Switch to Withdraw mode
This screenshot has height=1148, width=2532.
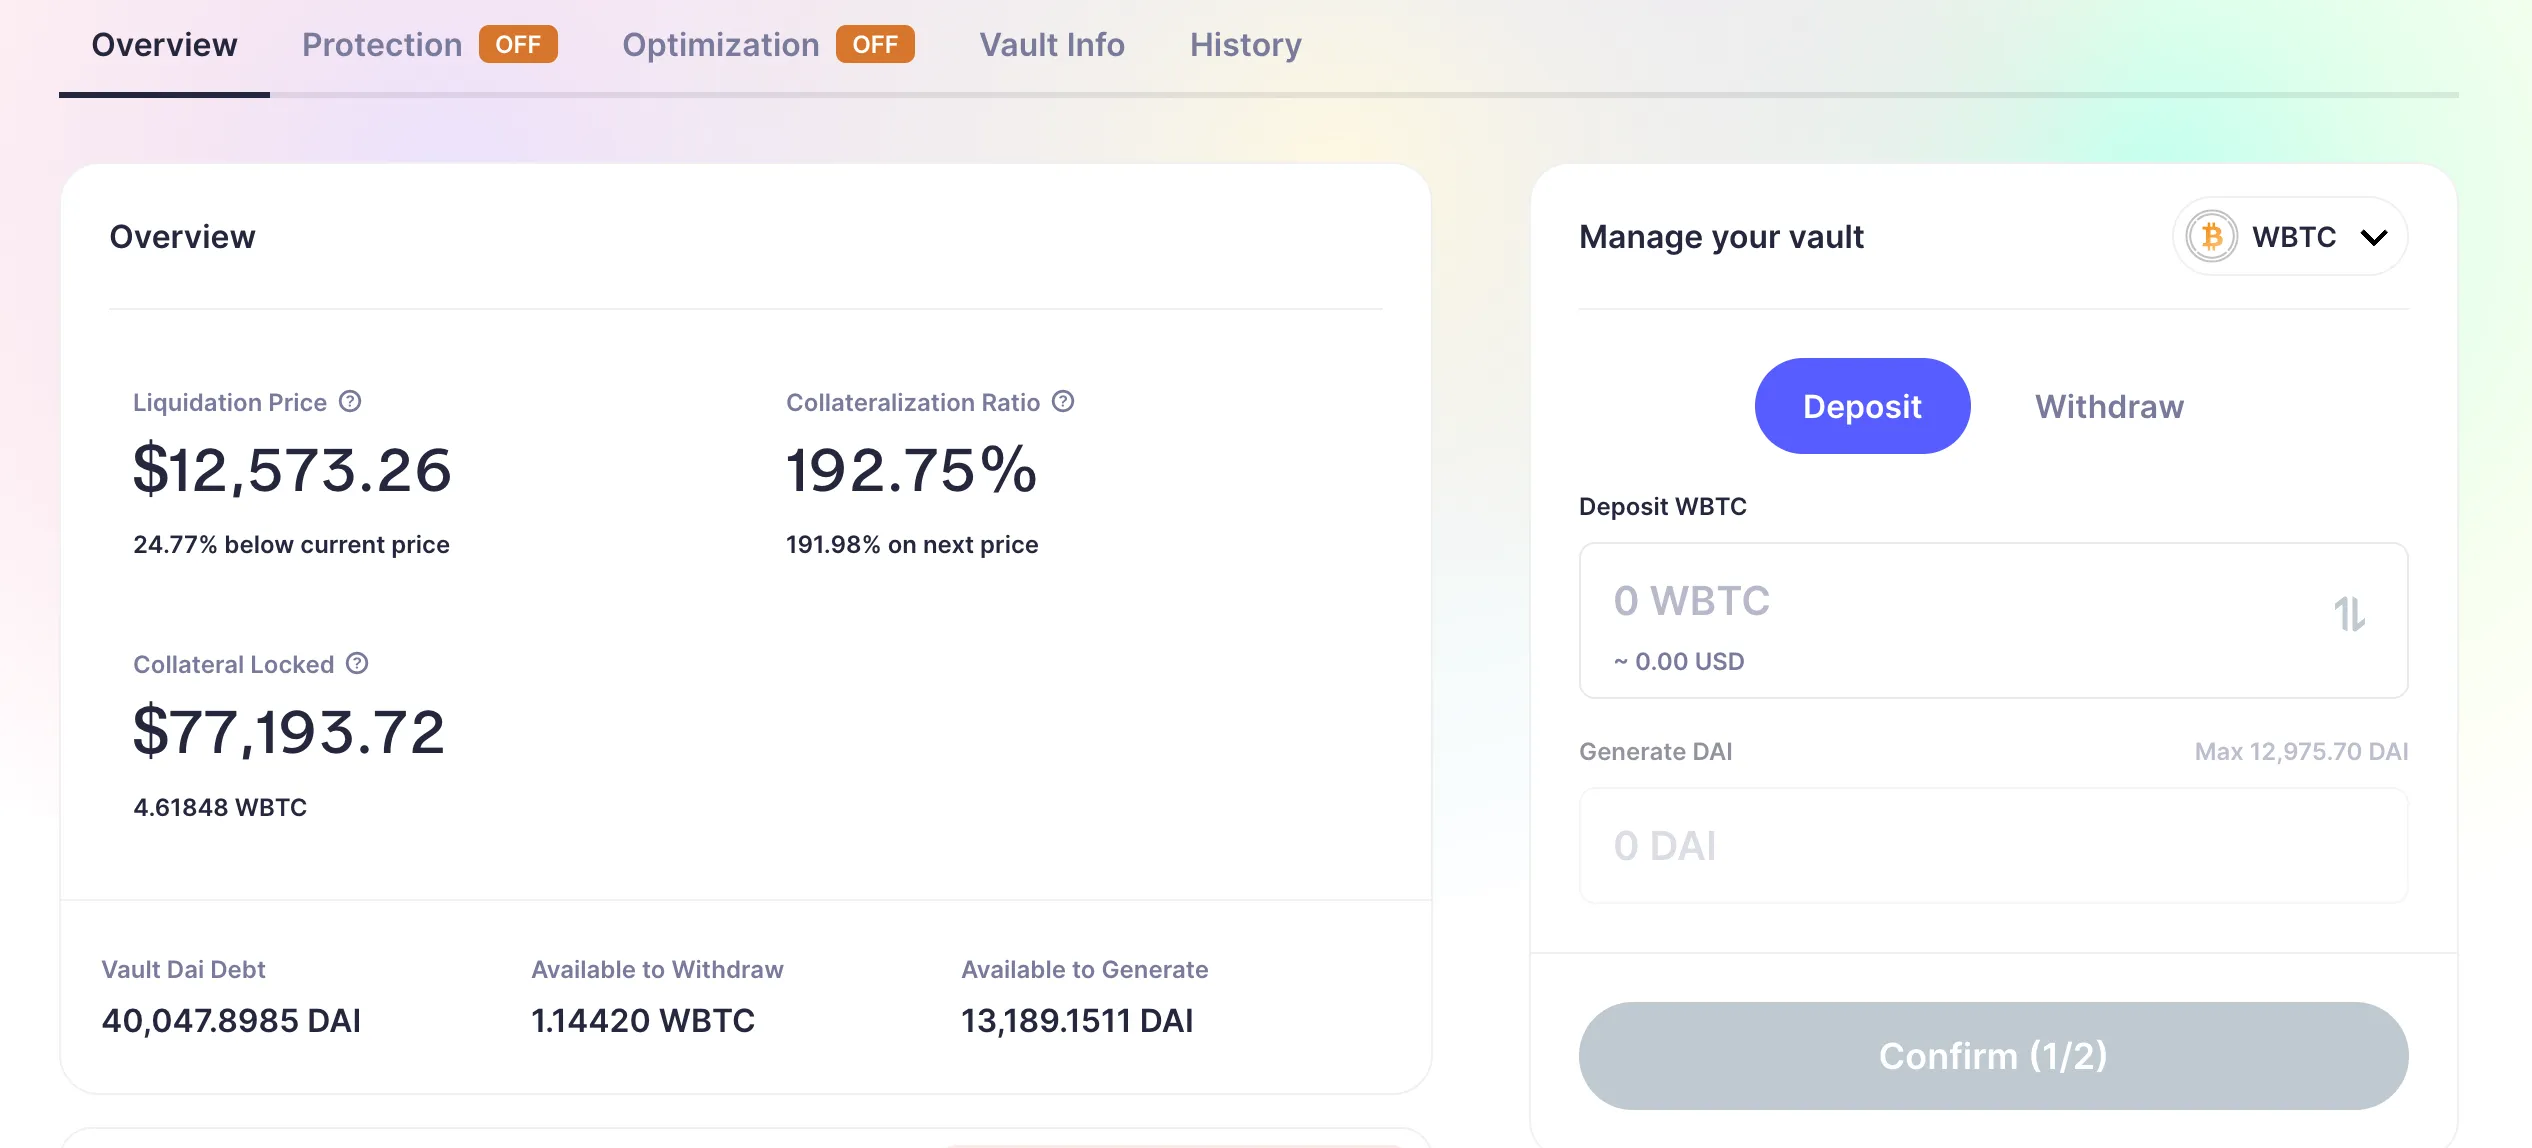coord(2109,406)
